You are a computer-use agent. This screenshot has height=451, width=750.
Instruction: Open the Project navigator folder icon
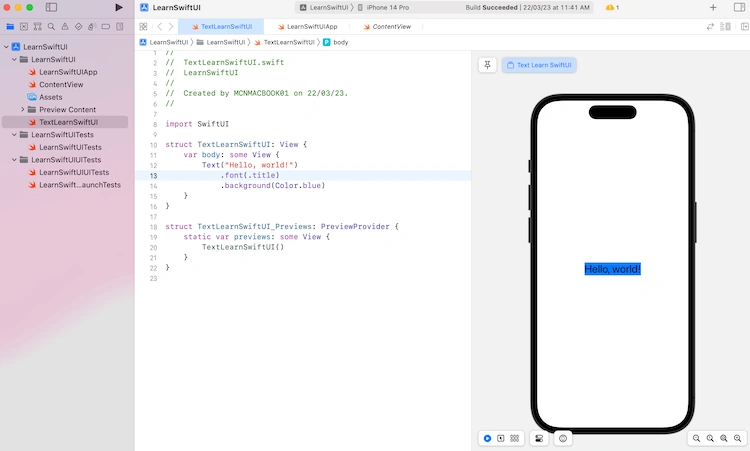[x=10, y=27]
